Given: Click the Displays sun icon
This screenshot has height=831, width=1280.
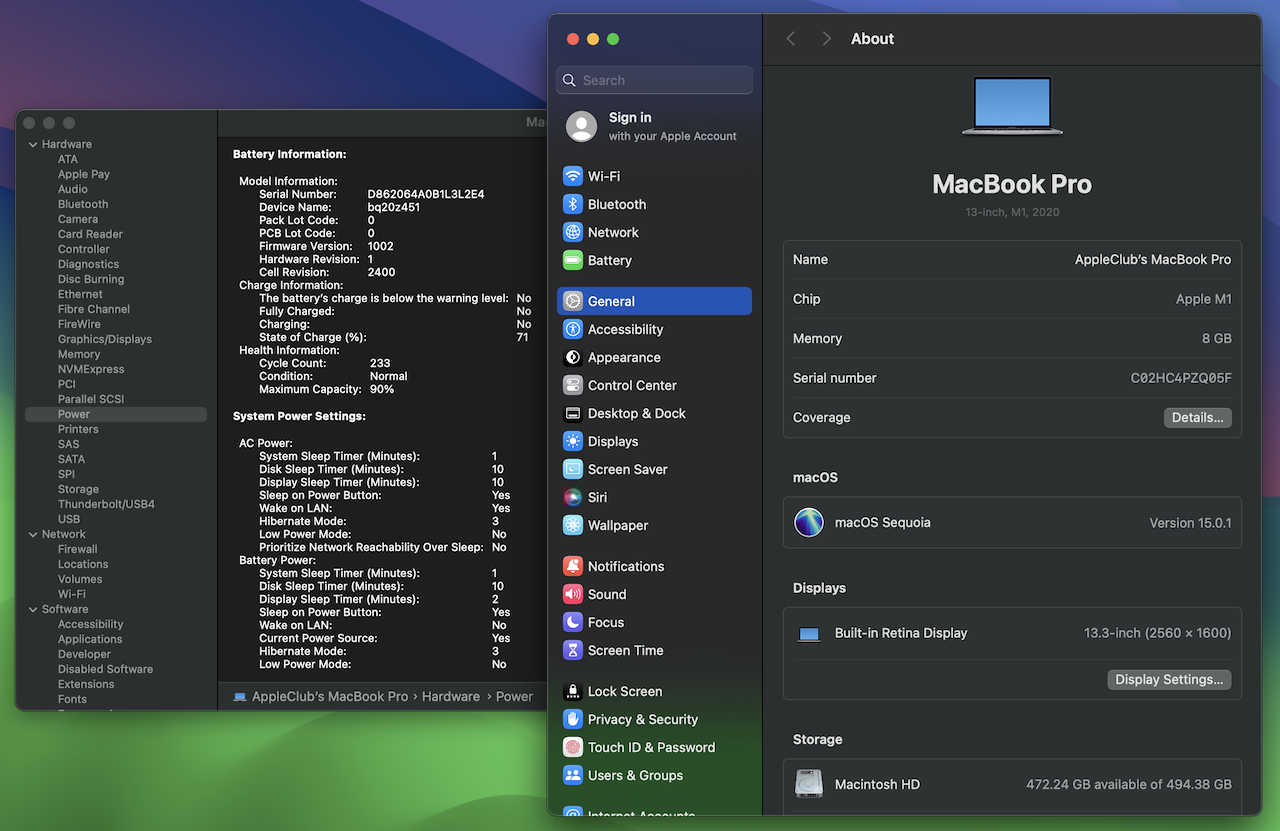Looking at the screenshot, I should pos(573,441).
